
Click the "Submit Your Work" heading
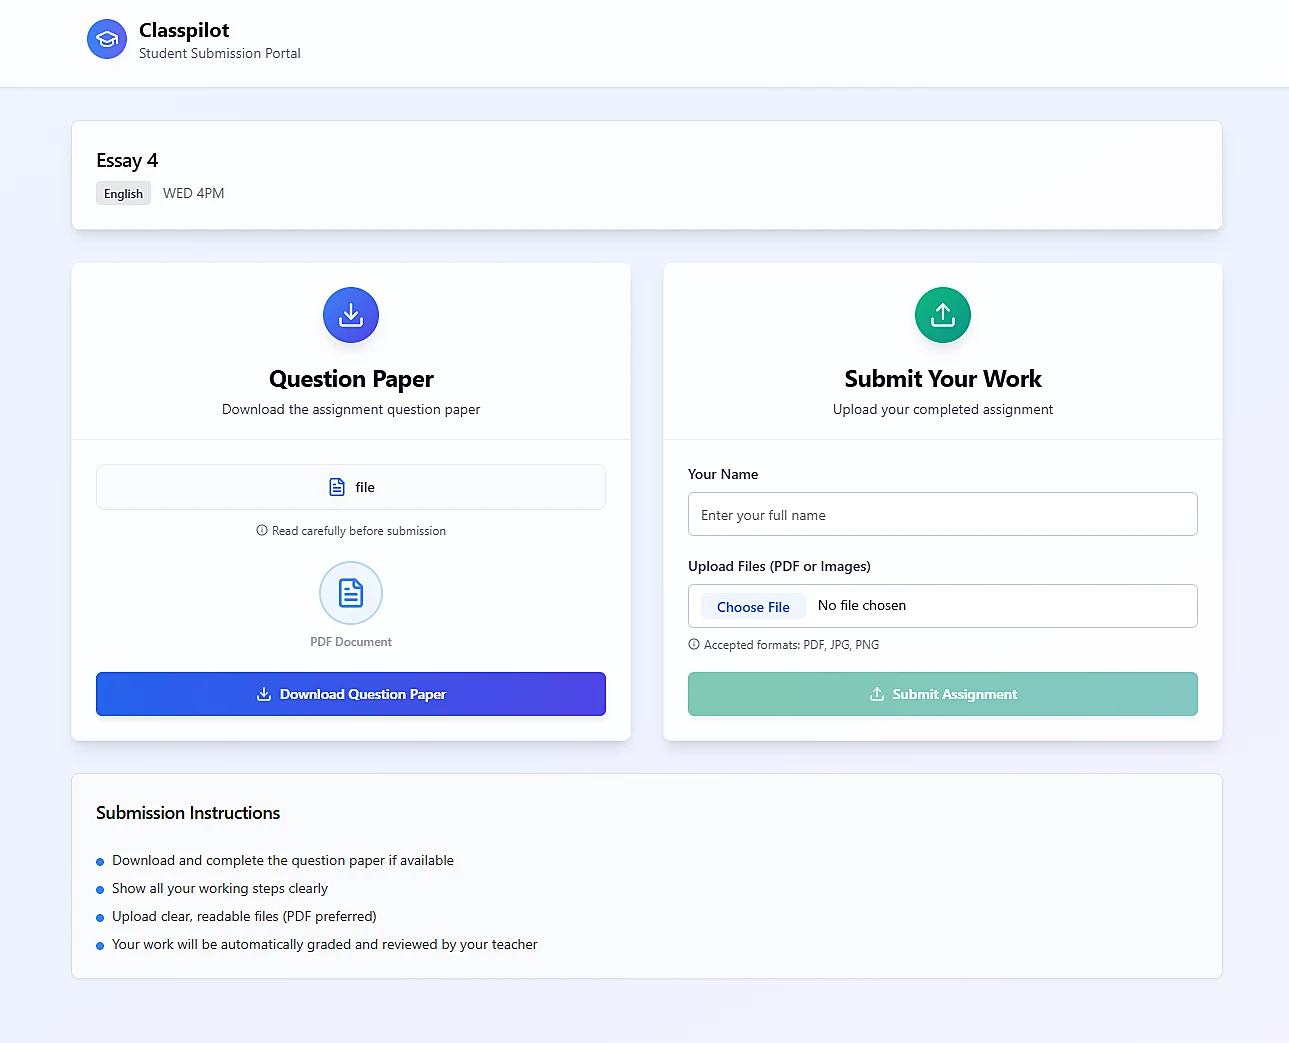943,379
